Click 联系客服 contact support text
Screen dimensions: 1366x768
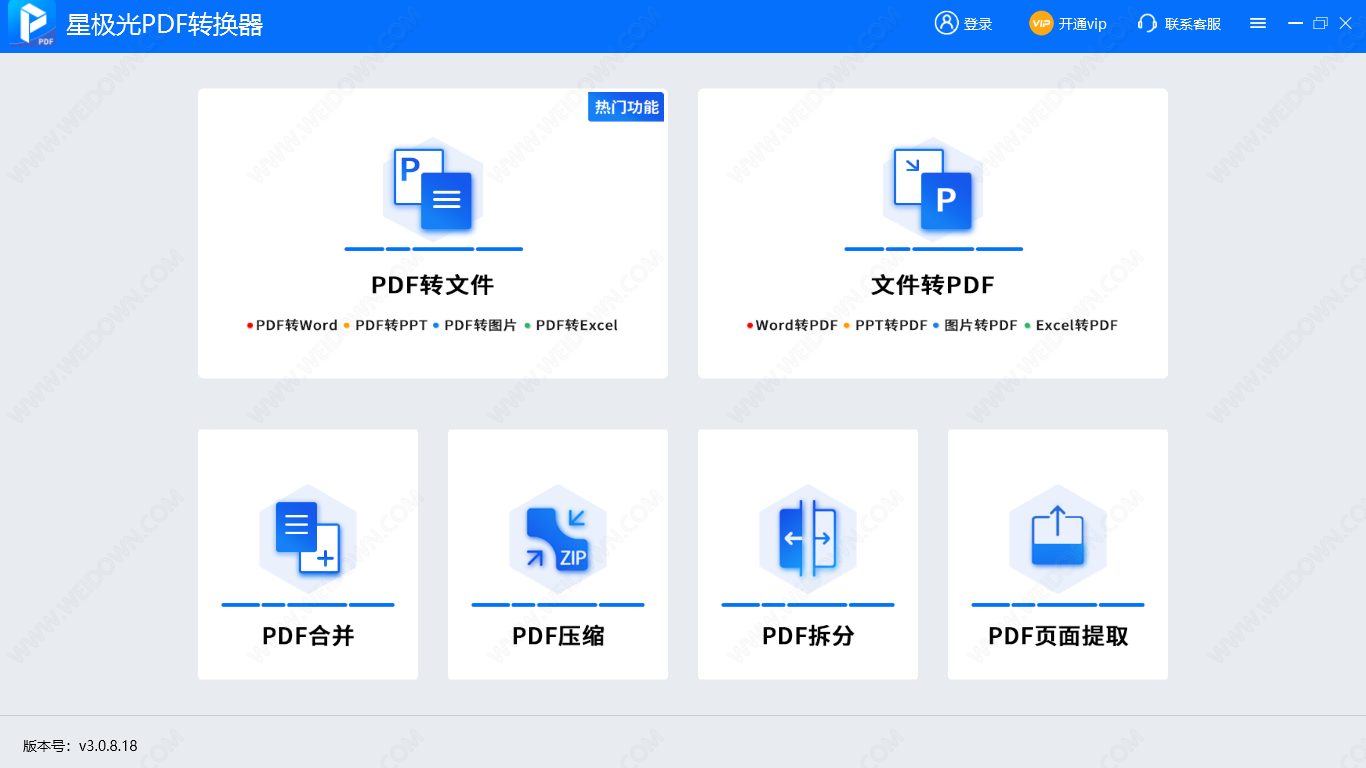tap(1193, 24)
